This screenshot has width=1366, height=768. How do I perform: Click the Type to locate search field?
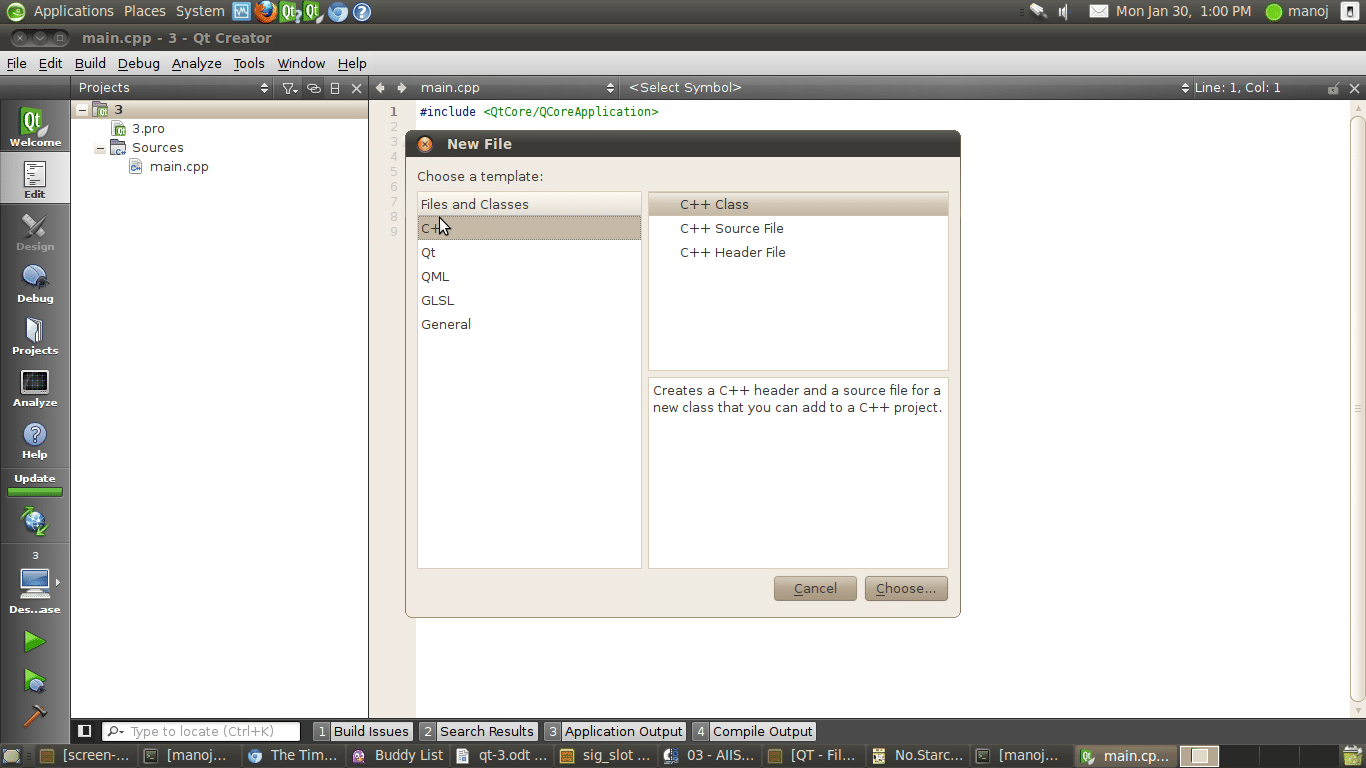point(201,732)
